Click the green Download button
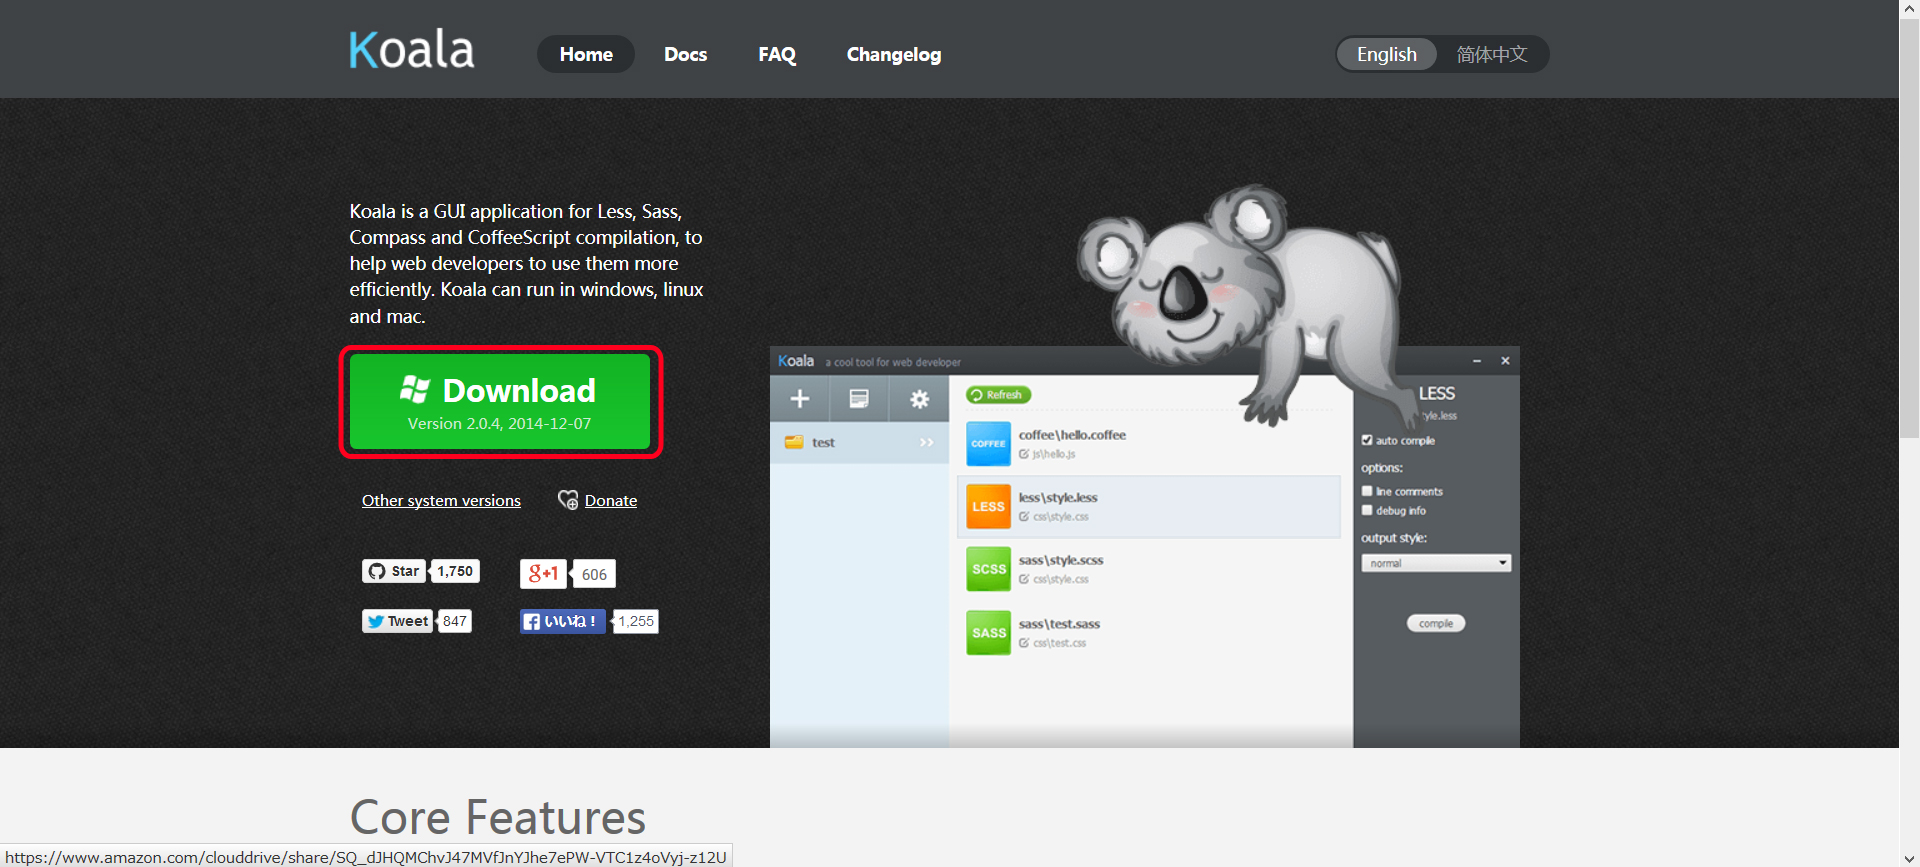 click(x=500, y=401)
